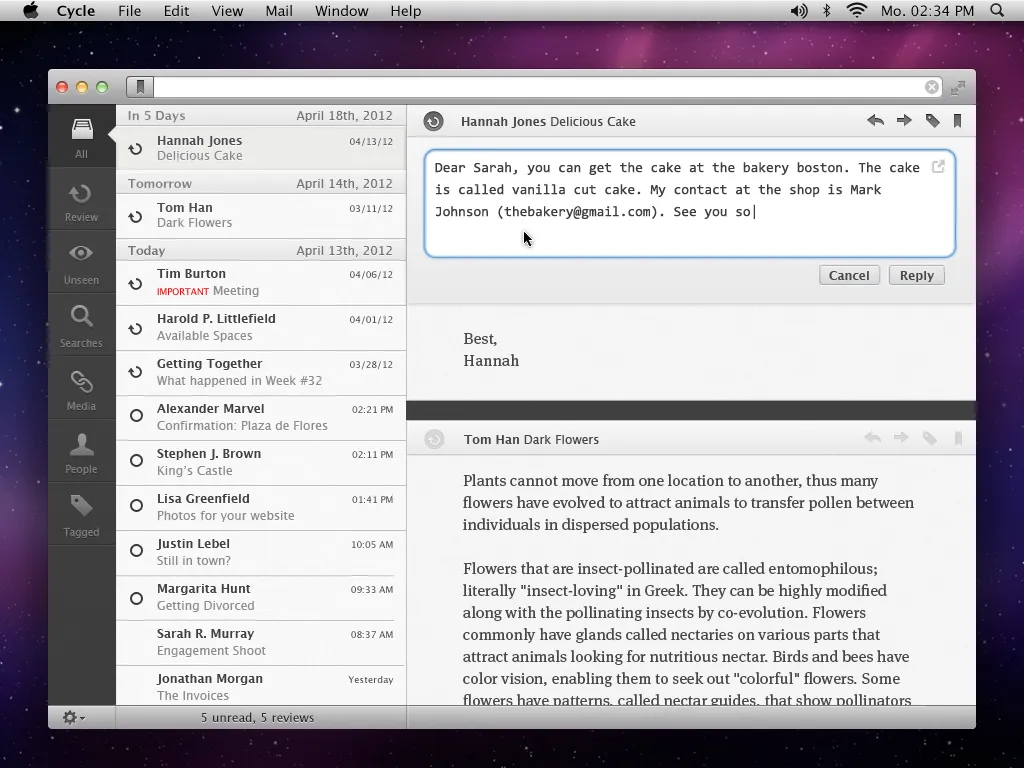1024x768 pixels.
Task: Select the Sarah R. Murray Engagement Shoot email
Action: pyautogui.click(x=261, y=643)
